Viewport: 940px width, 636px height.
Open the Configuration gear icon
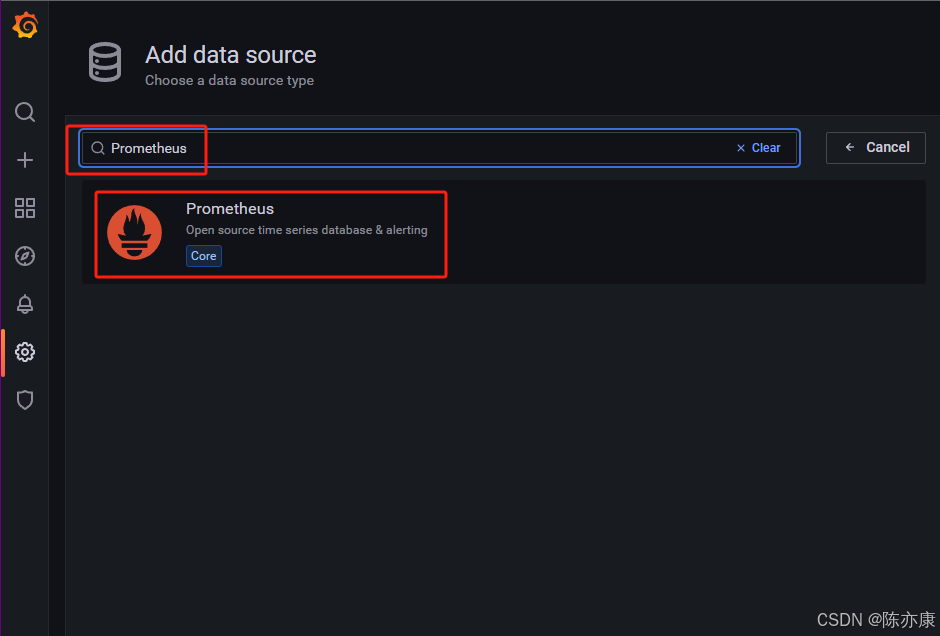[x=25, y=352]
